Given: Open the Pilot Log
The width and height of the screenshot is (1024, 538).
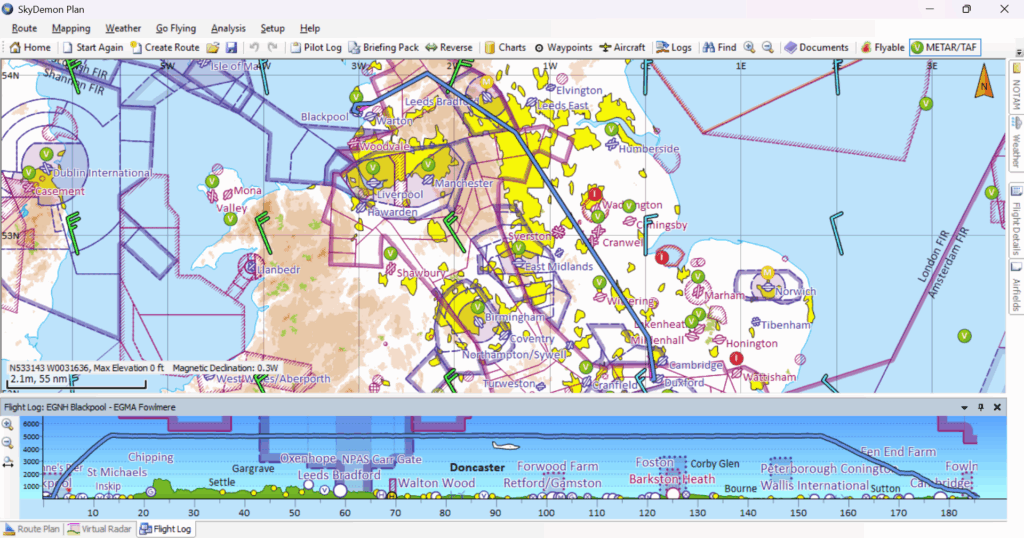Looking at the screenshot, I should (316, 47).
